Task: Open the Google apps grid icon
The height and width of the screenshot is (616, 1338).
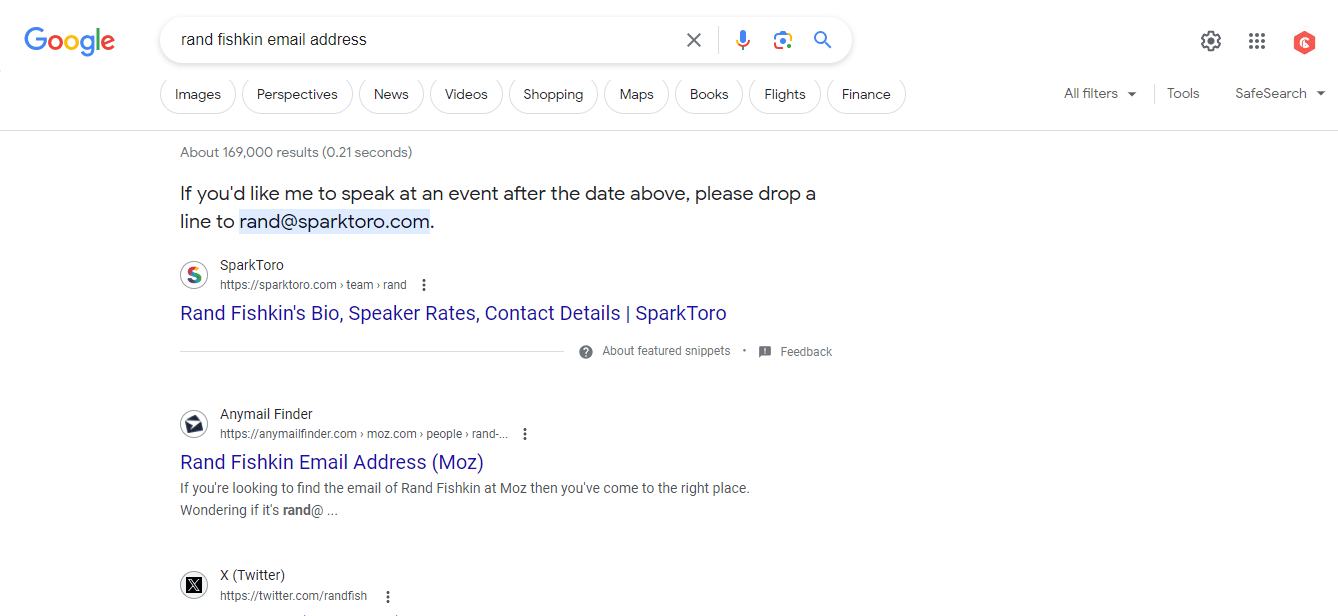Action: tap(1257, 41)
